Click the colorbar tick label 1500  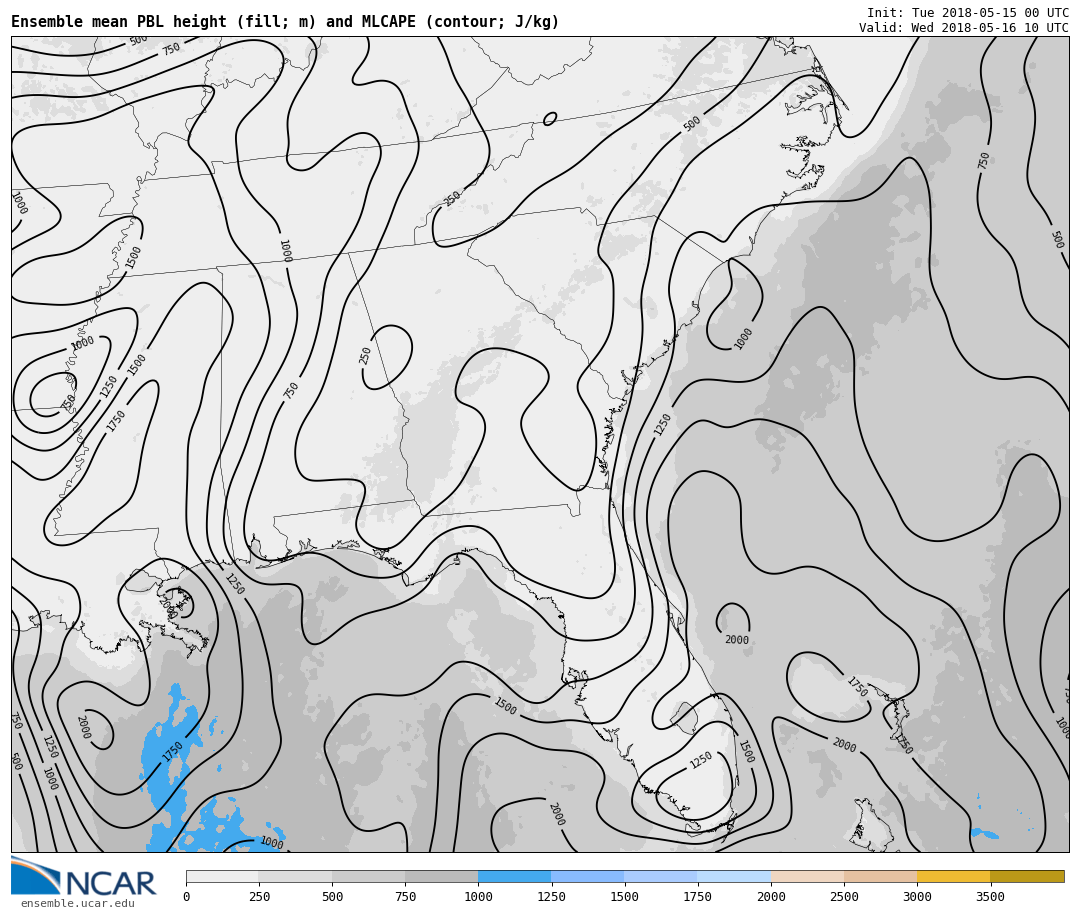pyautogui.click(x=625, y=896)
